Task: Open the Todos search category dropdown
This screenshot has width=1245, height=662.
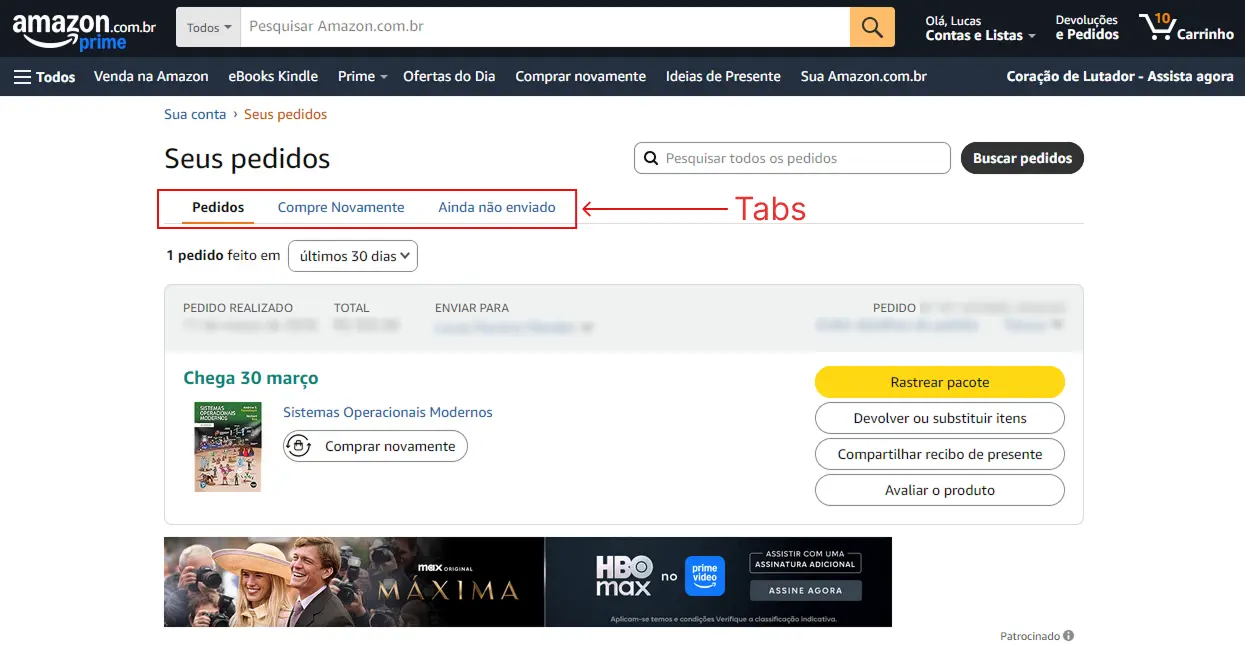Action: point(208,27)
